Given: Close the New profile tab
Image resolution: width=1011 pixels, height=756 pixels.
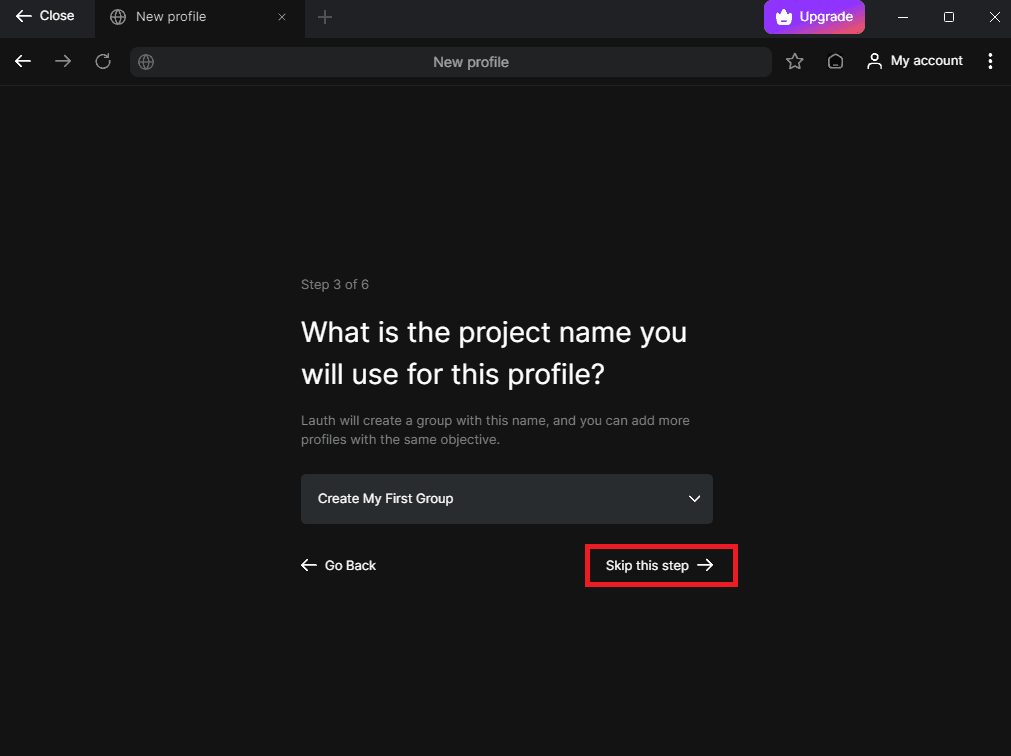Looking at the screenshot, I should (x=282, y=17).
